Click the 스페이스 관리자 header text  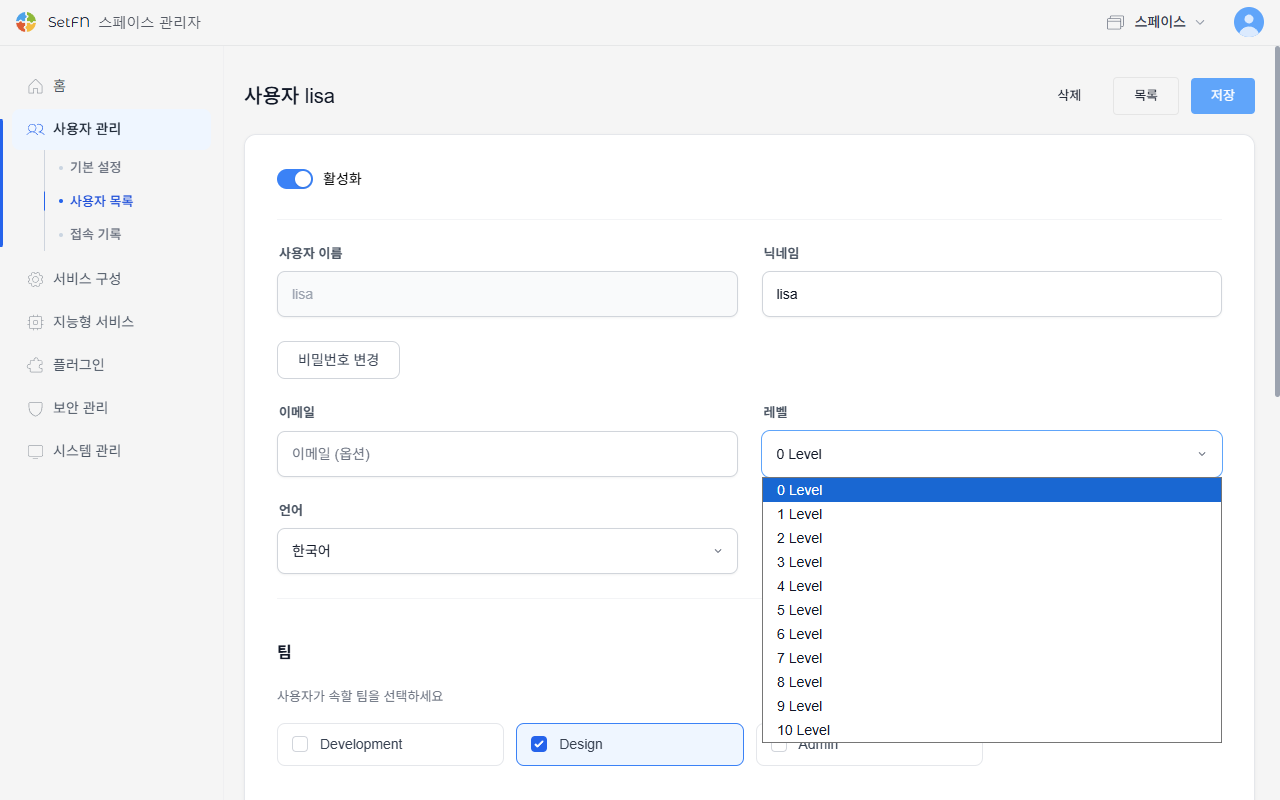point(149,22)
